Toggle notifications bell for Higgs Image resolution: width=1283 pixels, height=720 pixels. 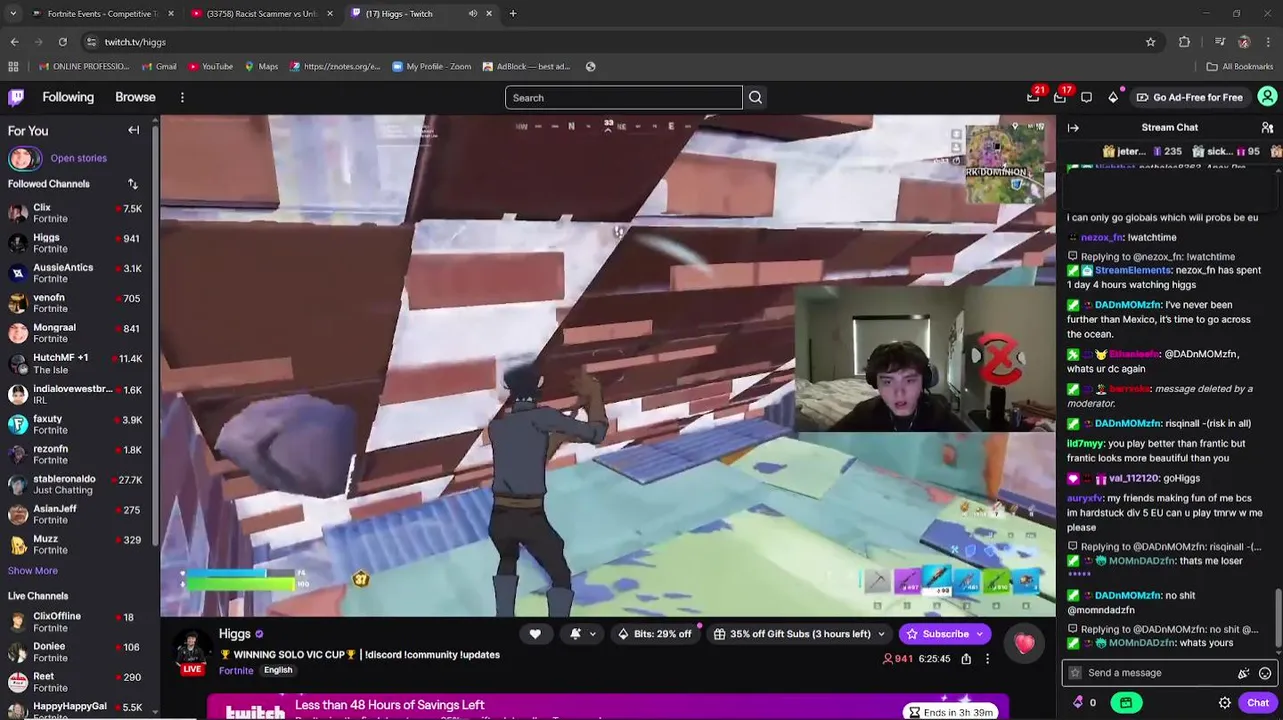coord(575,634)
